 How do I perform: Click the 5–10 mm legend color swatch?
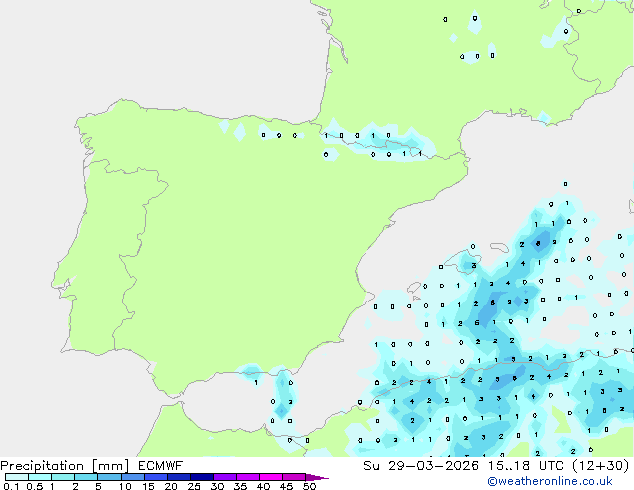pyautogui.click(x=109, y=477)
